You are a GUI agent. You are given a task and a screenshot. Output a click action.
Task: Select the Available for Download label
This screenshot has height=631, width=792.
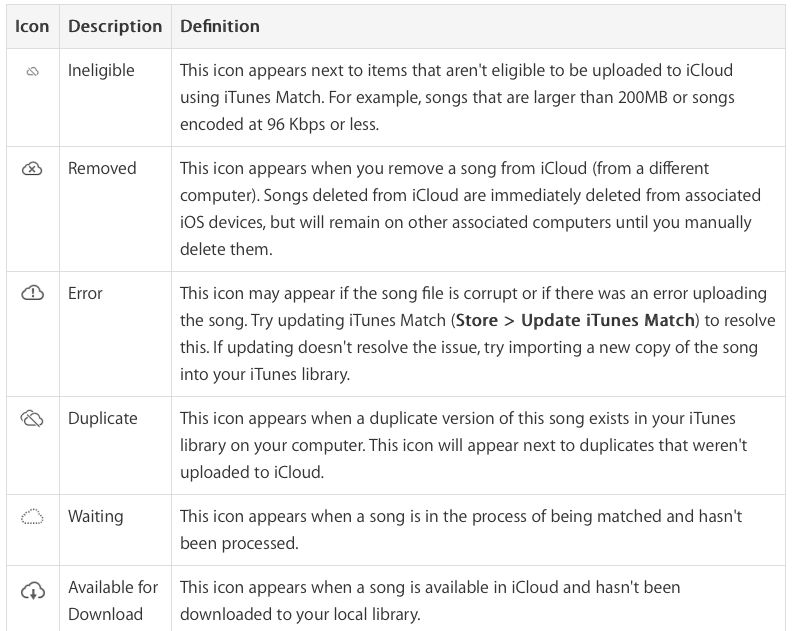[113, 601]
